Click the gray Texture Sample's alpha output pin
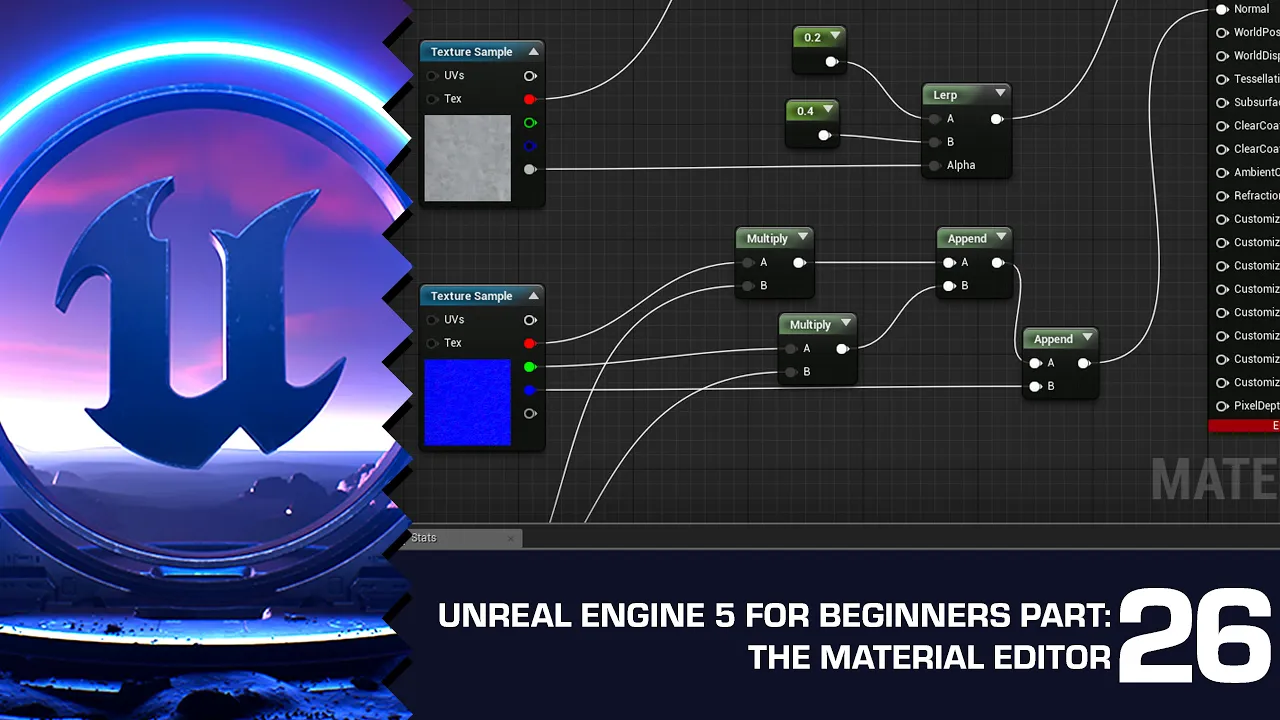 pyautogui.click(x=530, y=169)
